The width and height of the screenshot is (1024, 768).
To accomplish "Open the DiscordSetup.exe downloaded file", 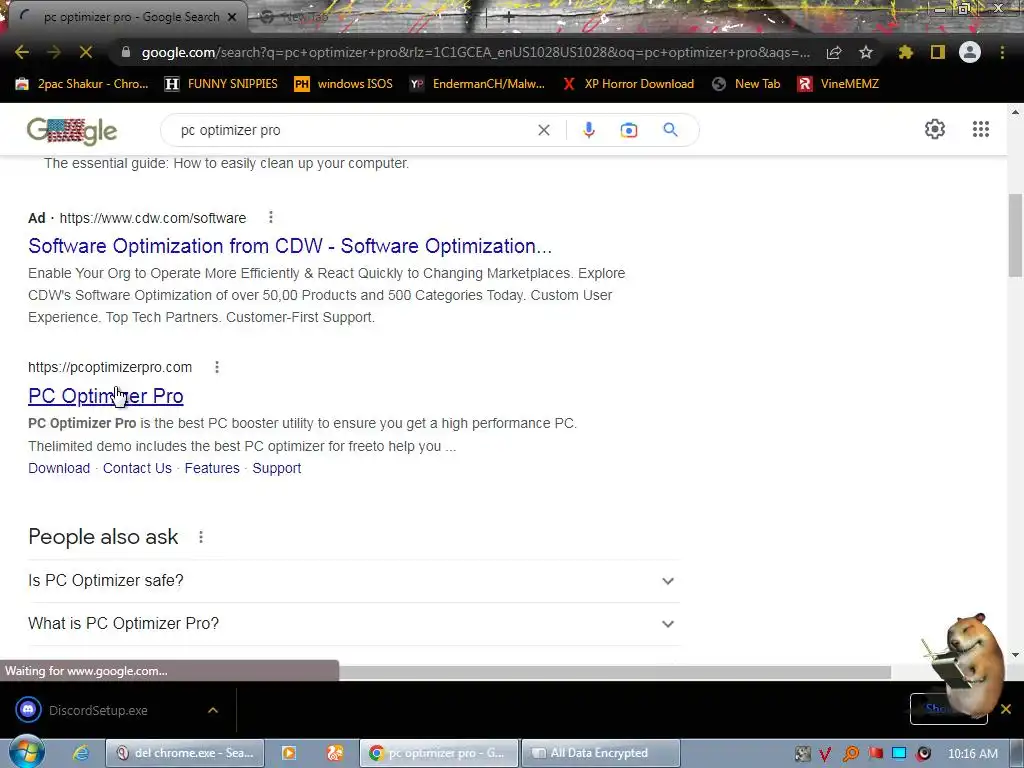I will click(x=98, y=710).
